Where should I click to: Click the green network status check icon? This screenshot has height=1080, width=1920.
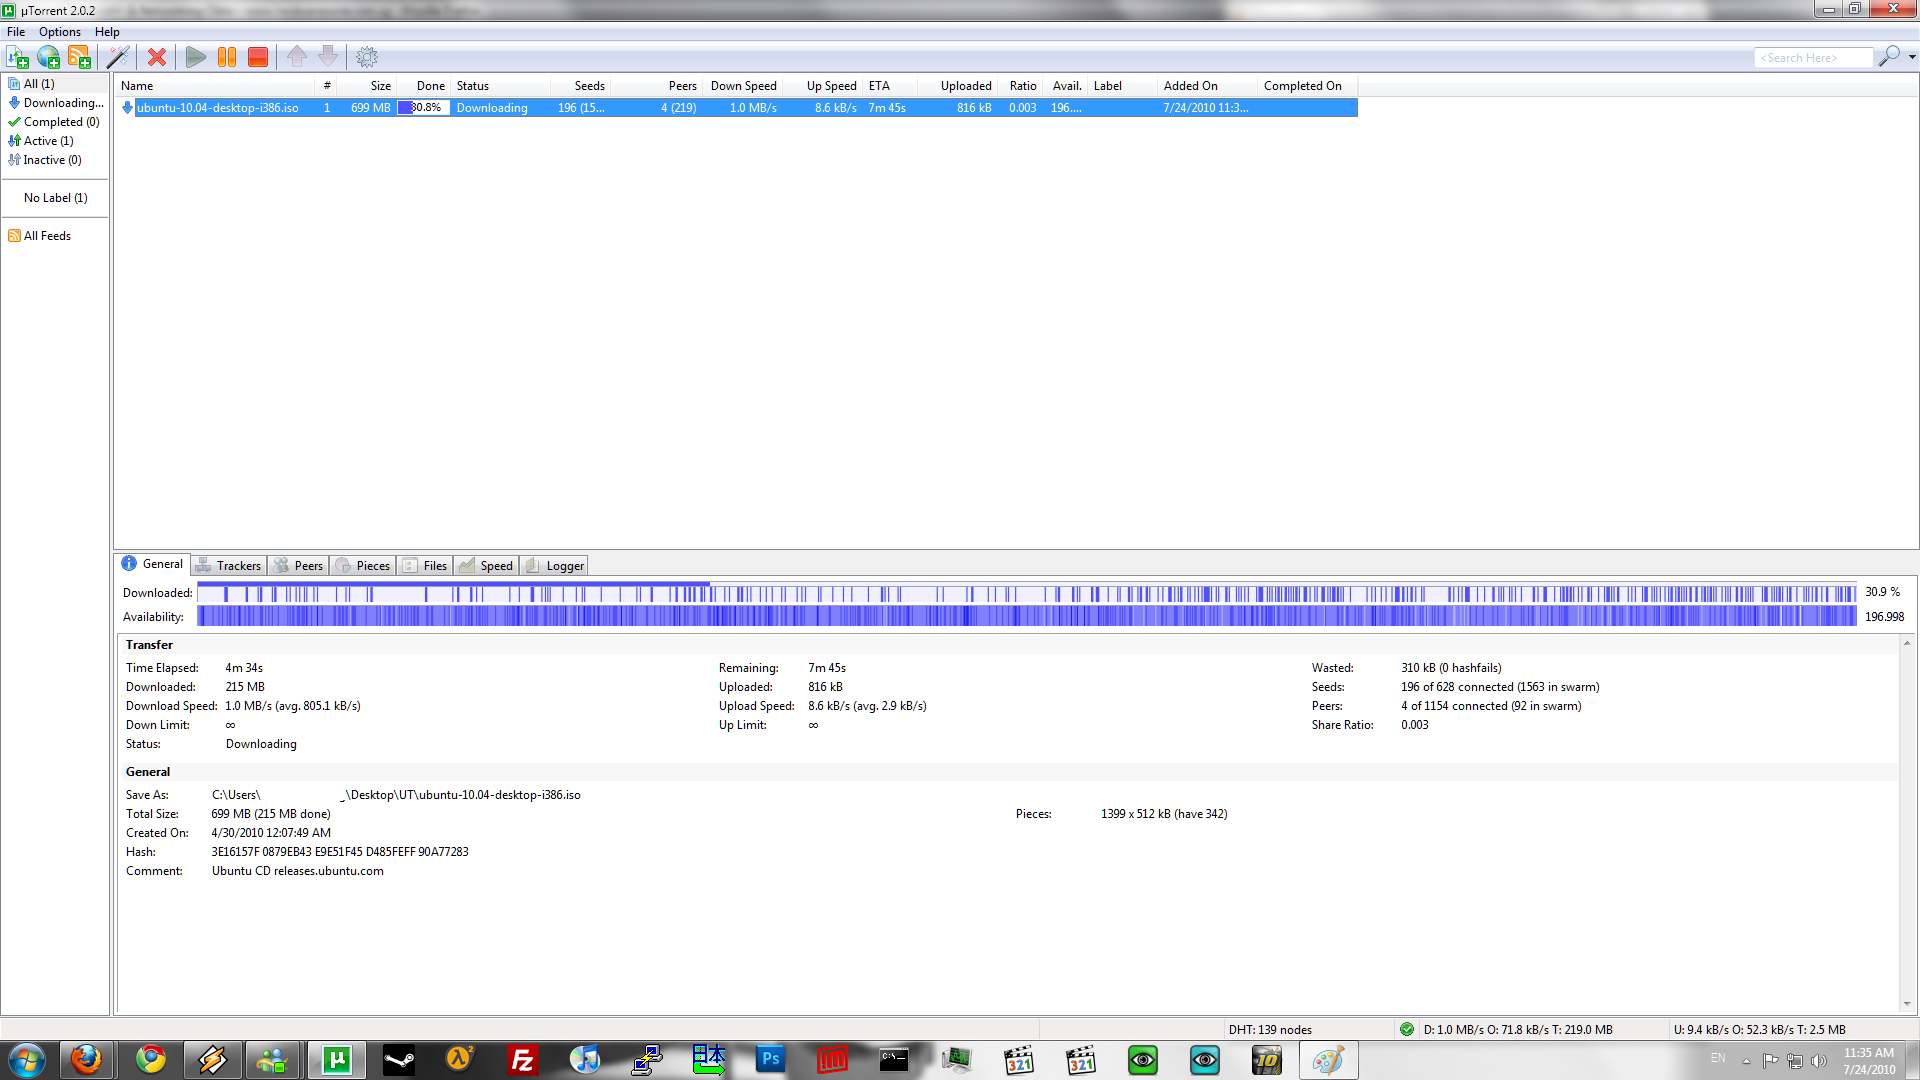(x=1407, y=1029)
